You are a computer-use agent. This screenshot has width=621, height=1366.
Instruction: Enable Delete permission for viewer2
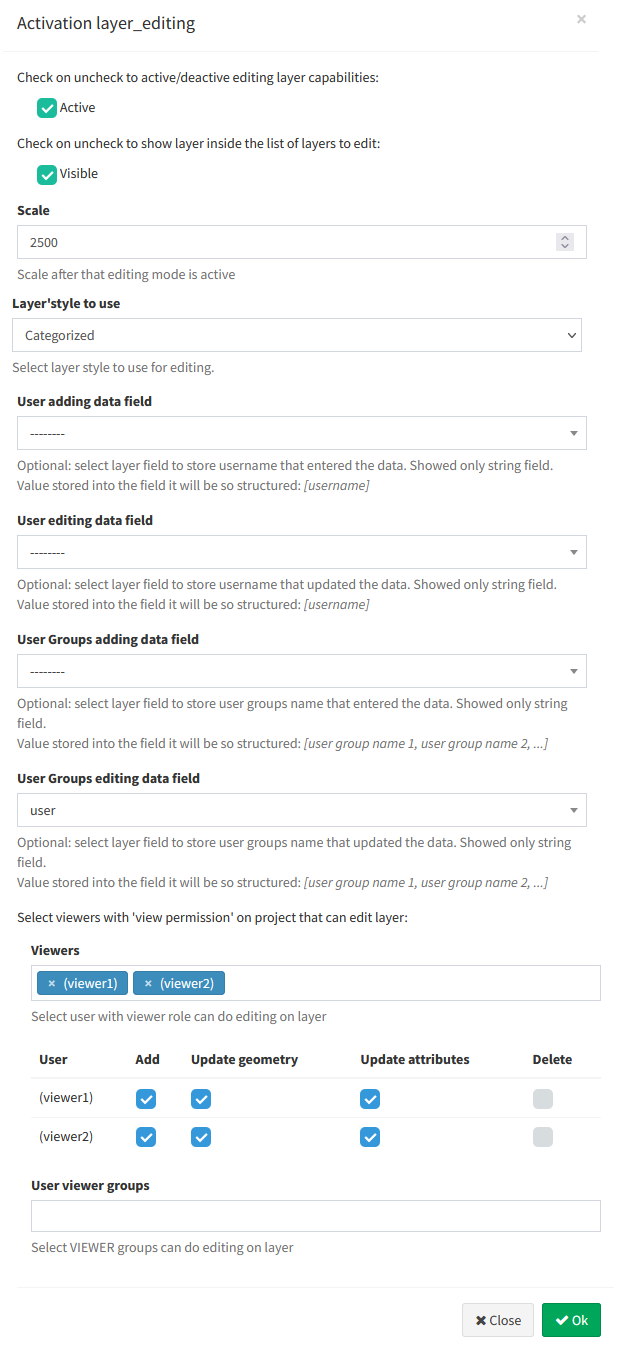pyautogui.click(x=543, y=1137)
